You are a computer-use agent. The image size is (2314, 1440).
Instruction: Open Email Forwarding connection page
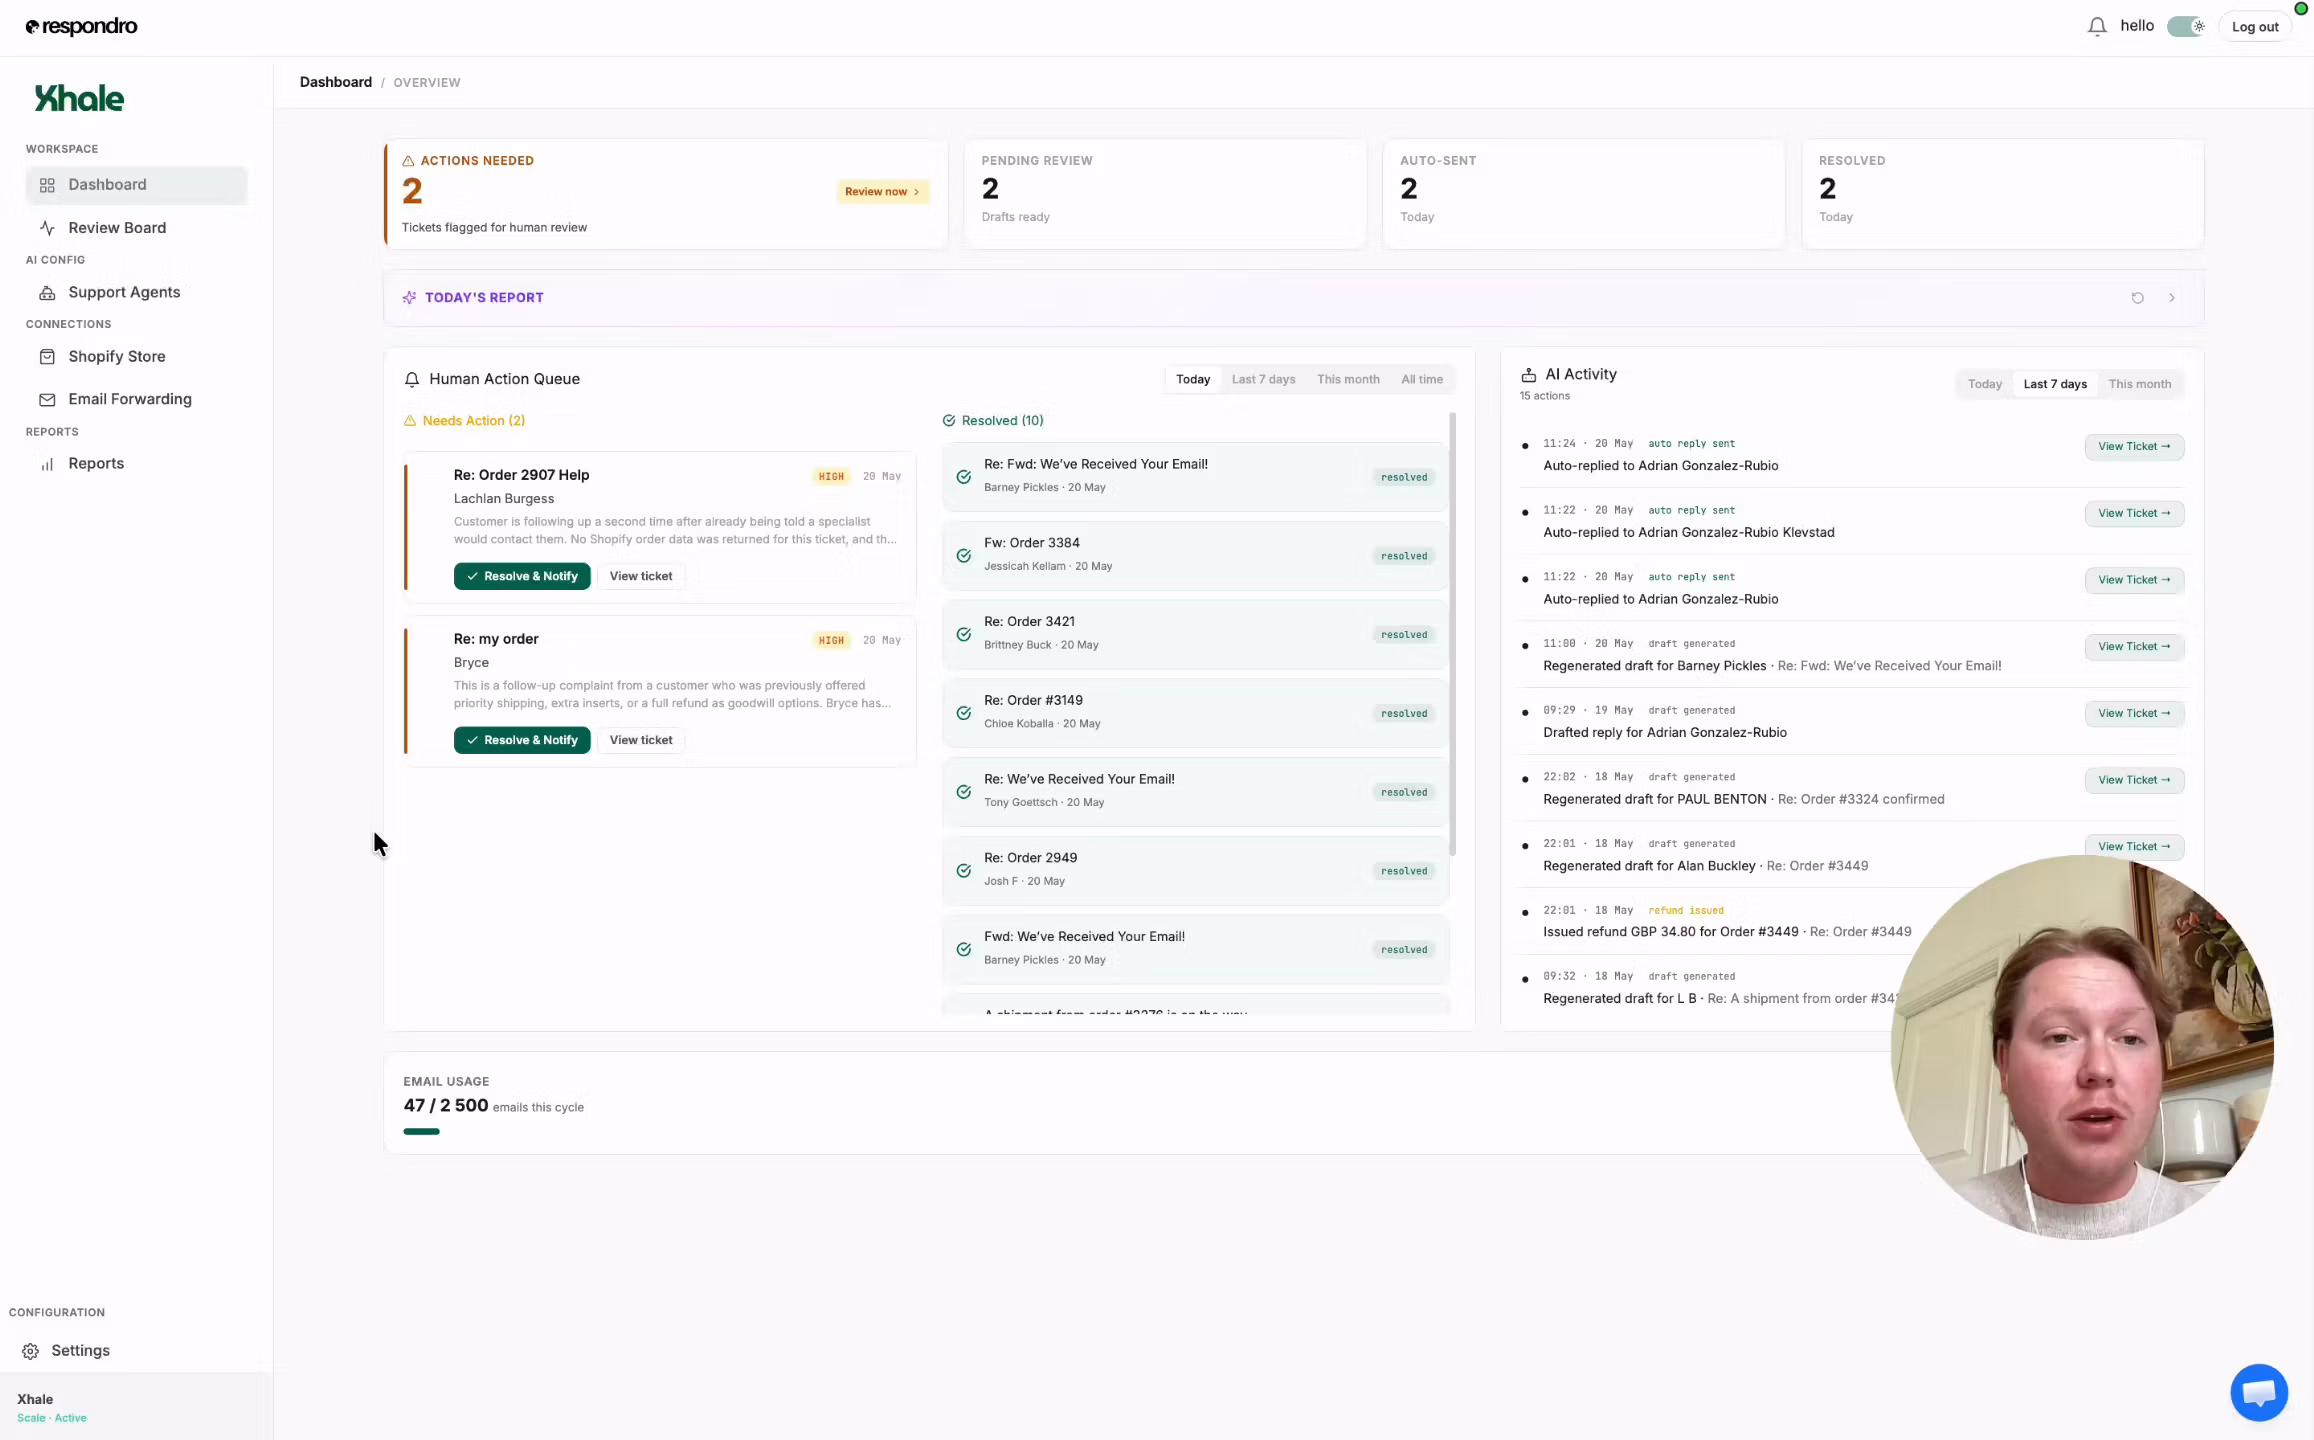136,399
